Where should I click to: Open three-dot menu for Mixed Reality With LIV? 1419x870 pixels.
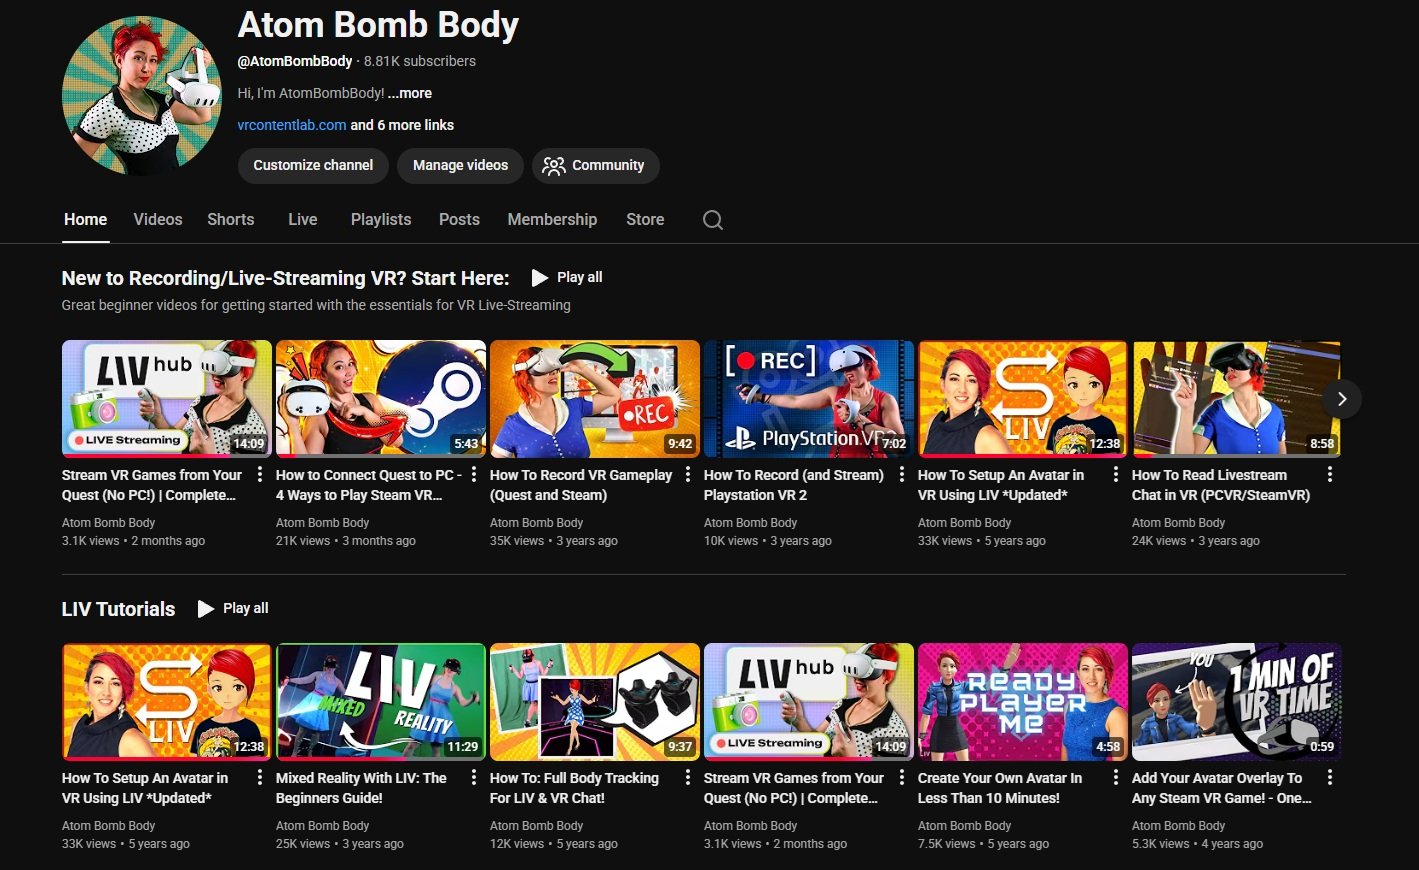click(474, 778)
